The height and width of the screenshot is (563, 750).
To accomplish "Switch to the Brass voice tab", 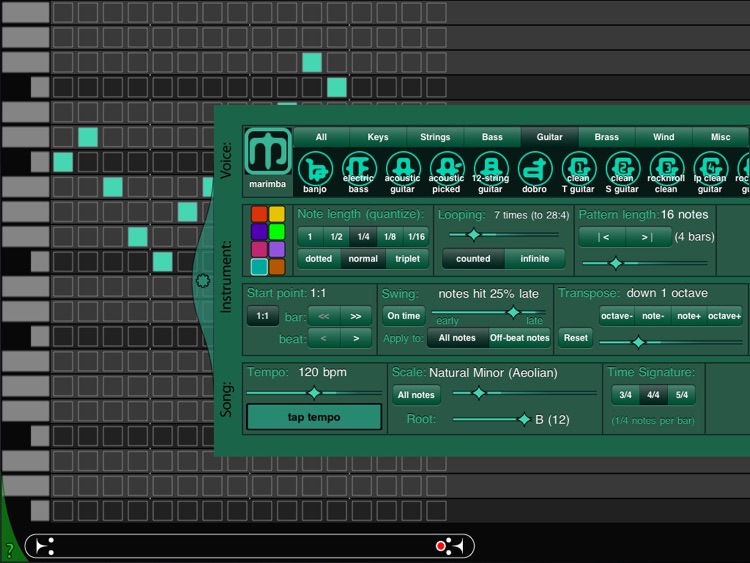I will click(607, 137).
